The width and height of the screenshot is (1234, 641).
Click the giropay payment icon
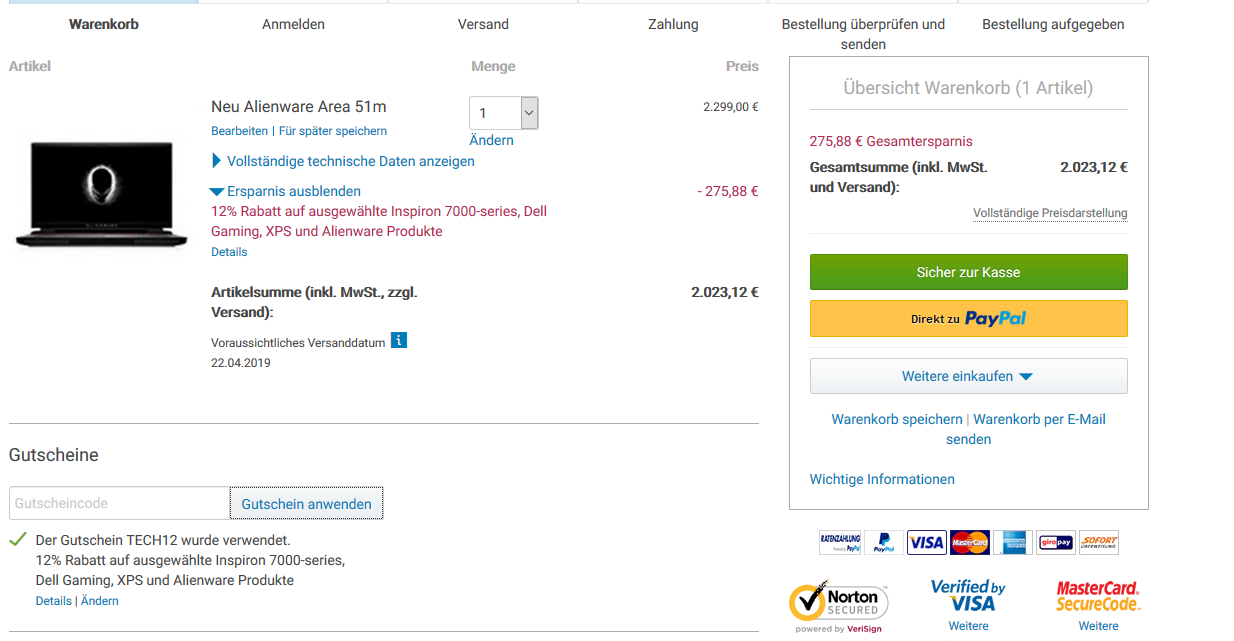tap(1055, 542)
